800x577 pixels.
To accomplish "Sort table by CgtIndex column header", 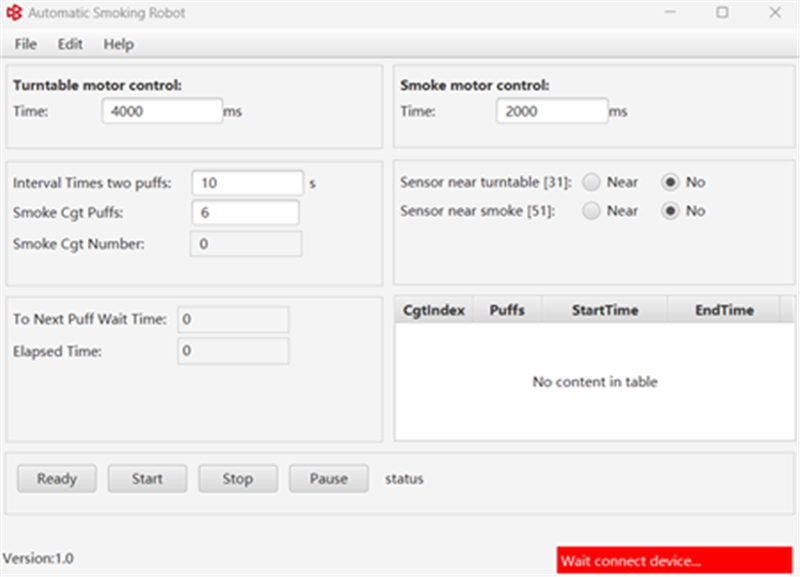I will coord(434,310).
